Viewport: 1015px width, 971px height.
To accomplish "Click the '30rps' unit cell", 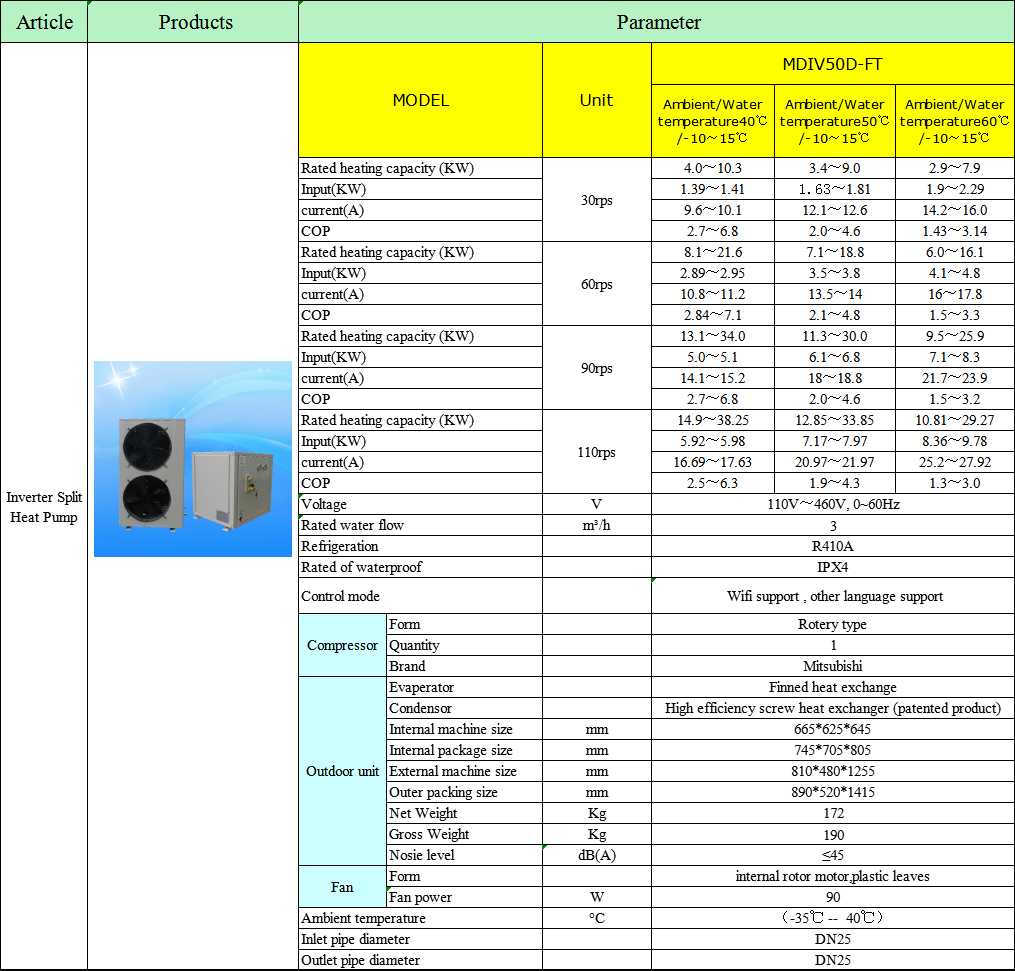I will [x=597, y=200].
